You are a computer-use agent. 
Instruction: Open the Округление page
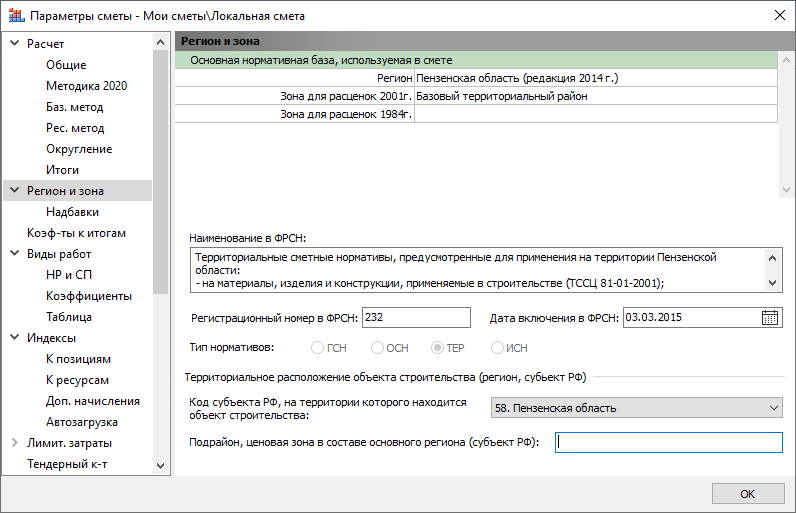click(79, 149)
